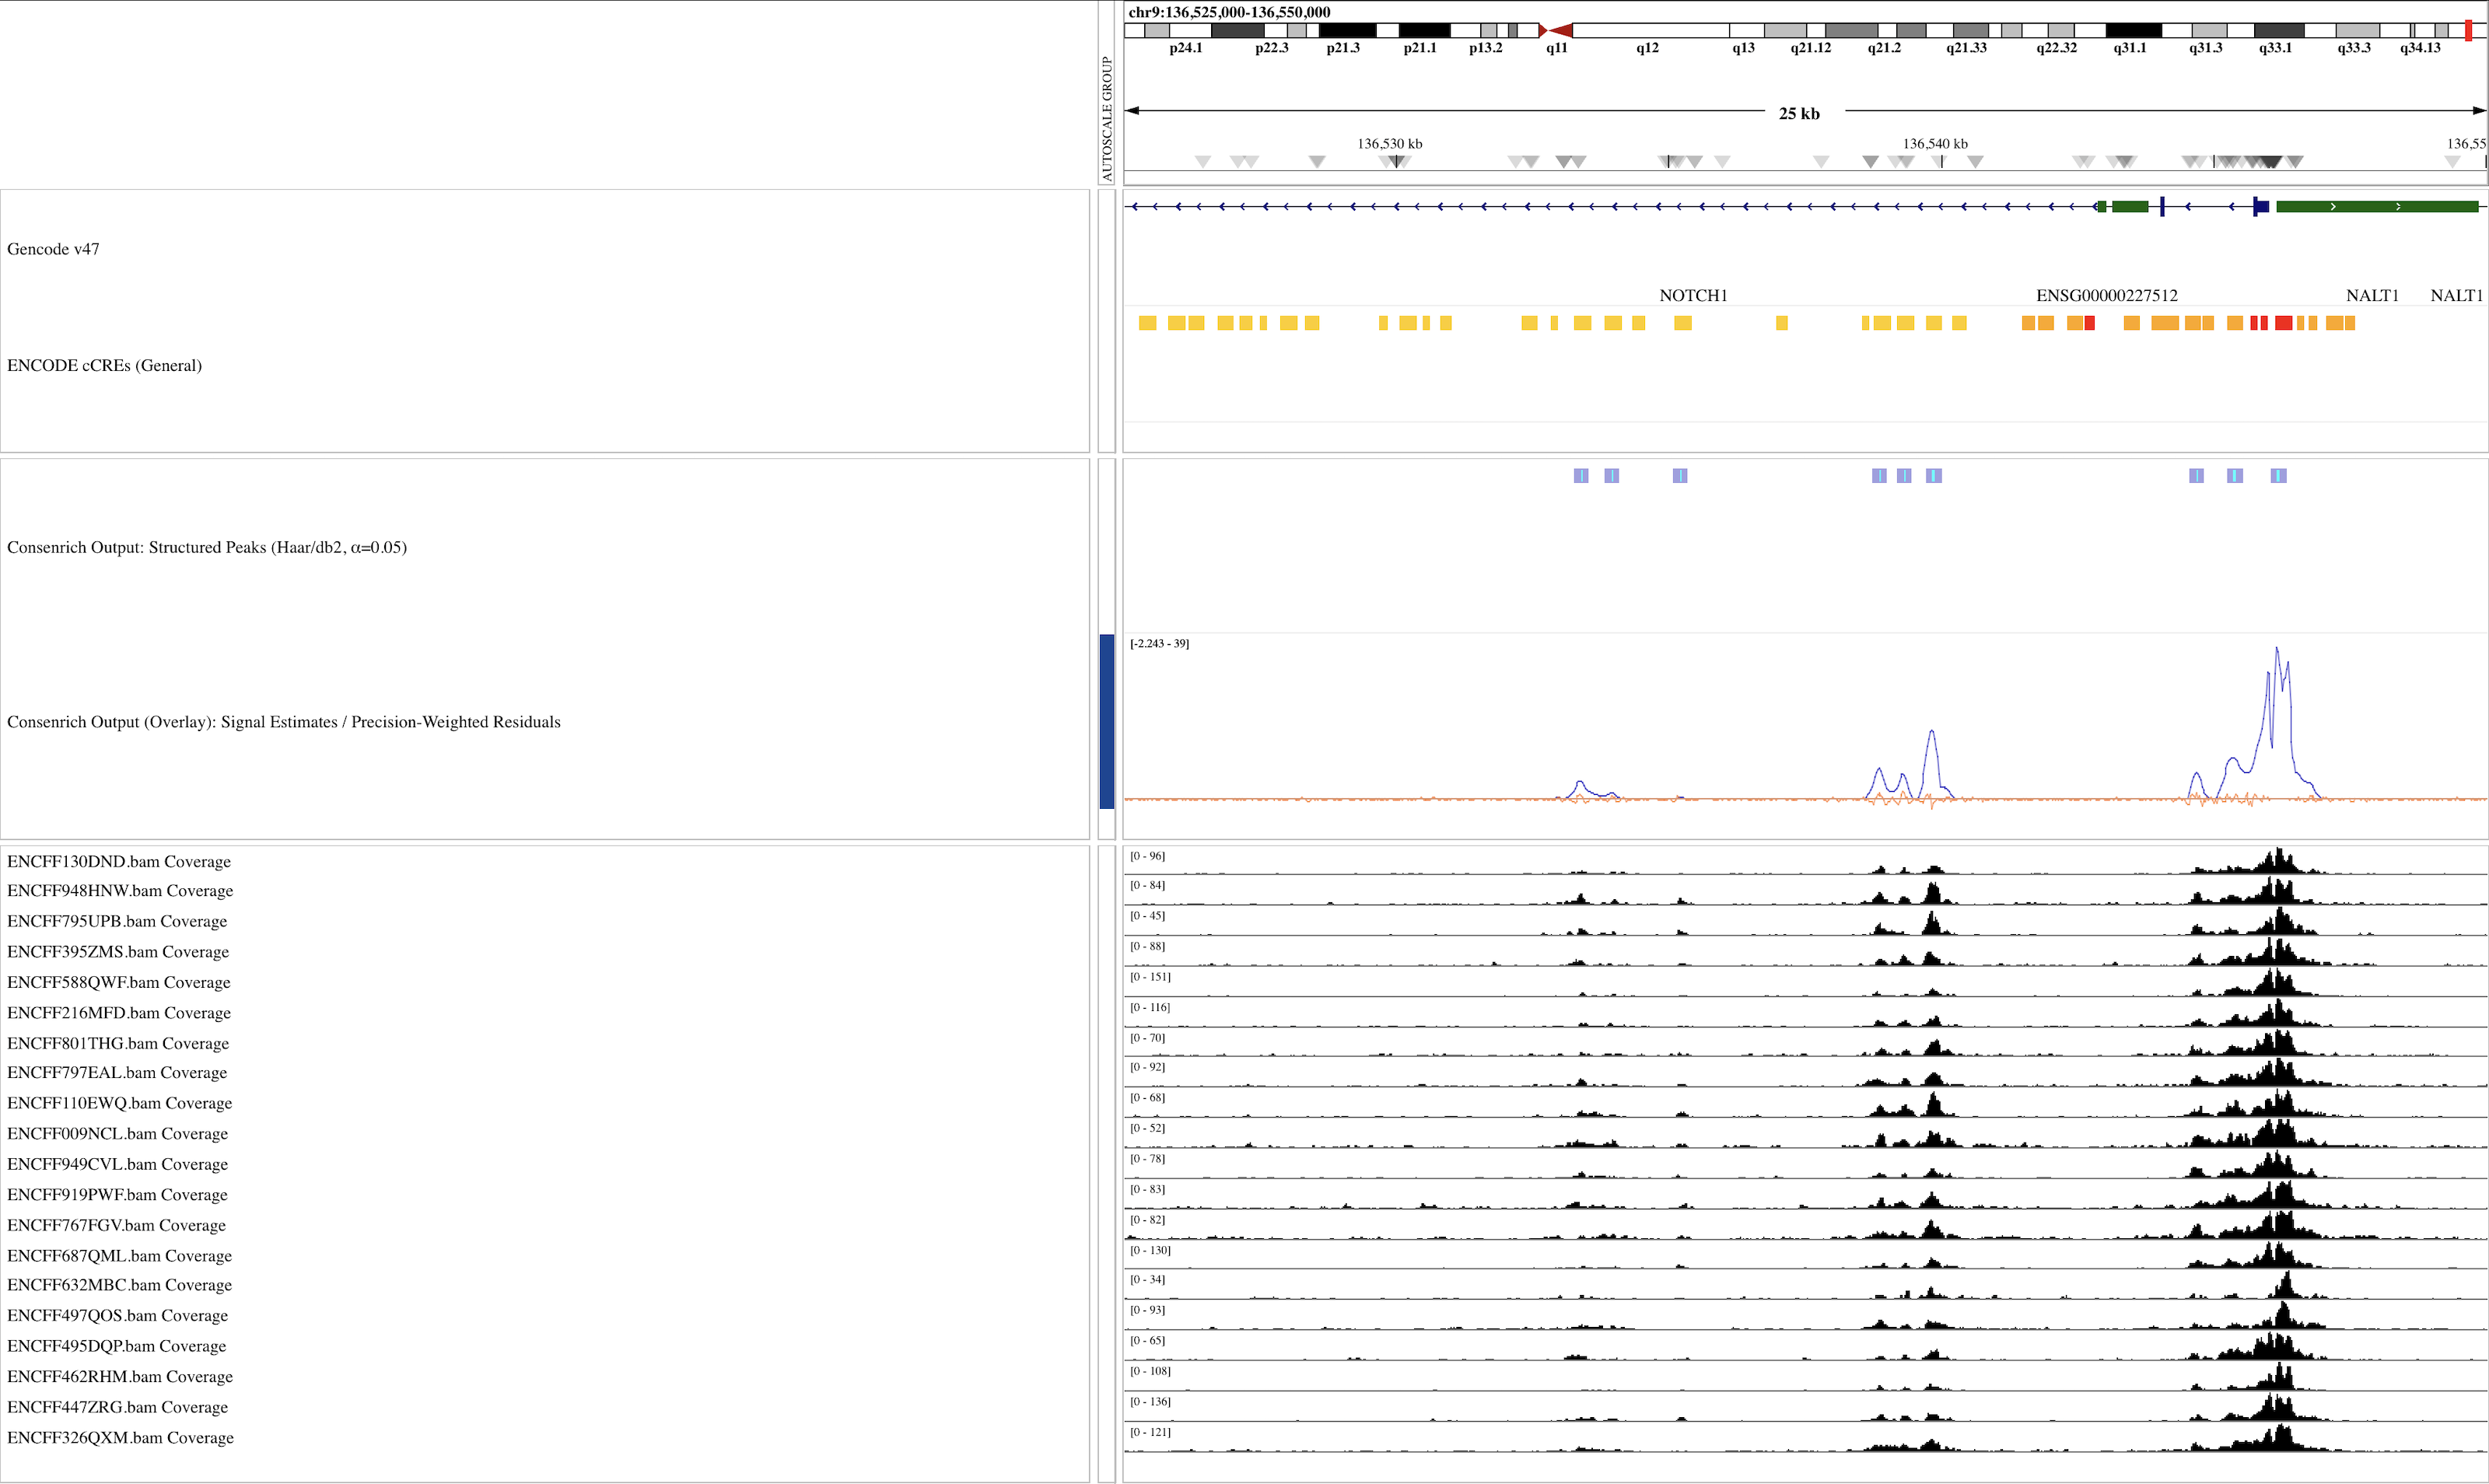Click the large green NALT1 gene block
This screenshot has width=2489, height=1484.
pos(2376,206)
